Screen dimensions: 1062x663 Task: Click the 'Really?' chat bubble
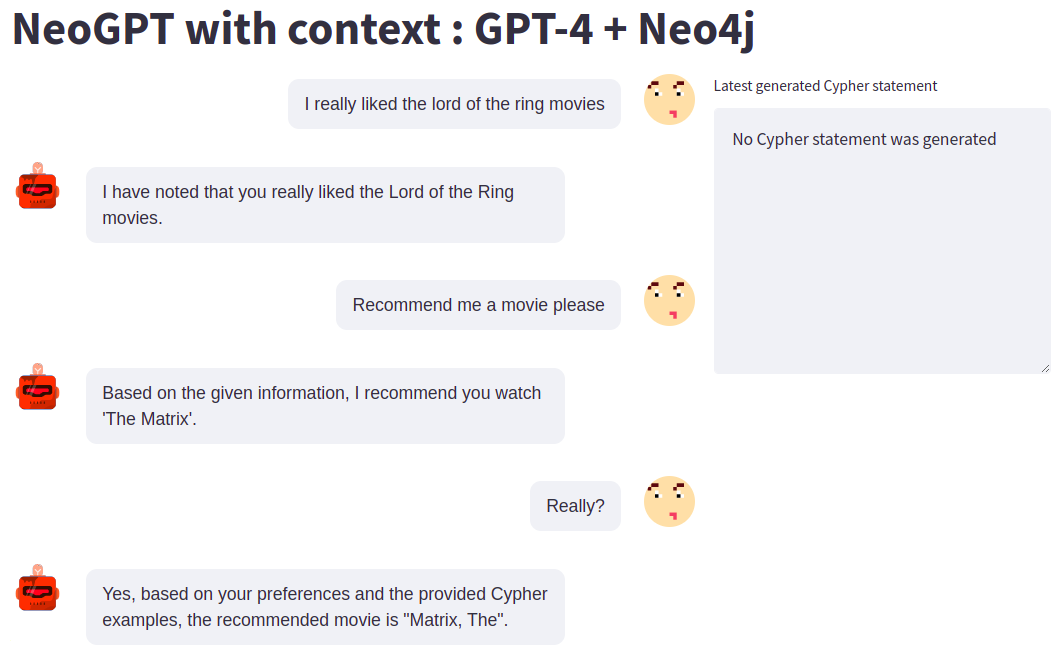[x=575, y=506]
